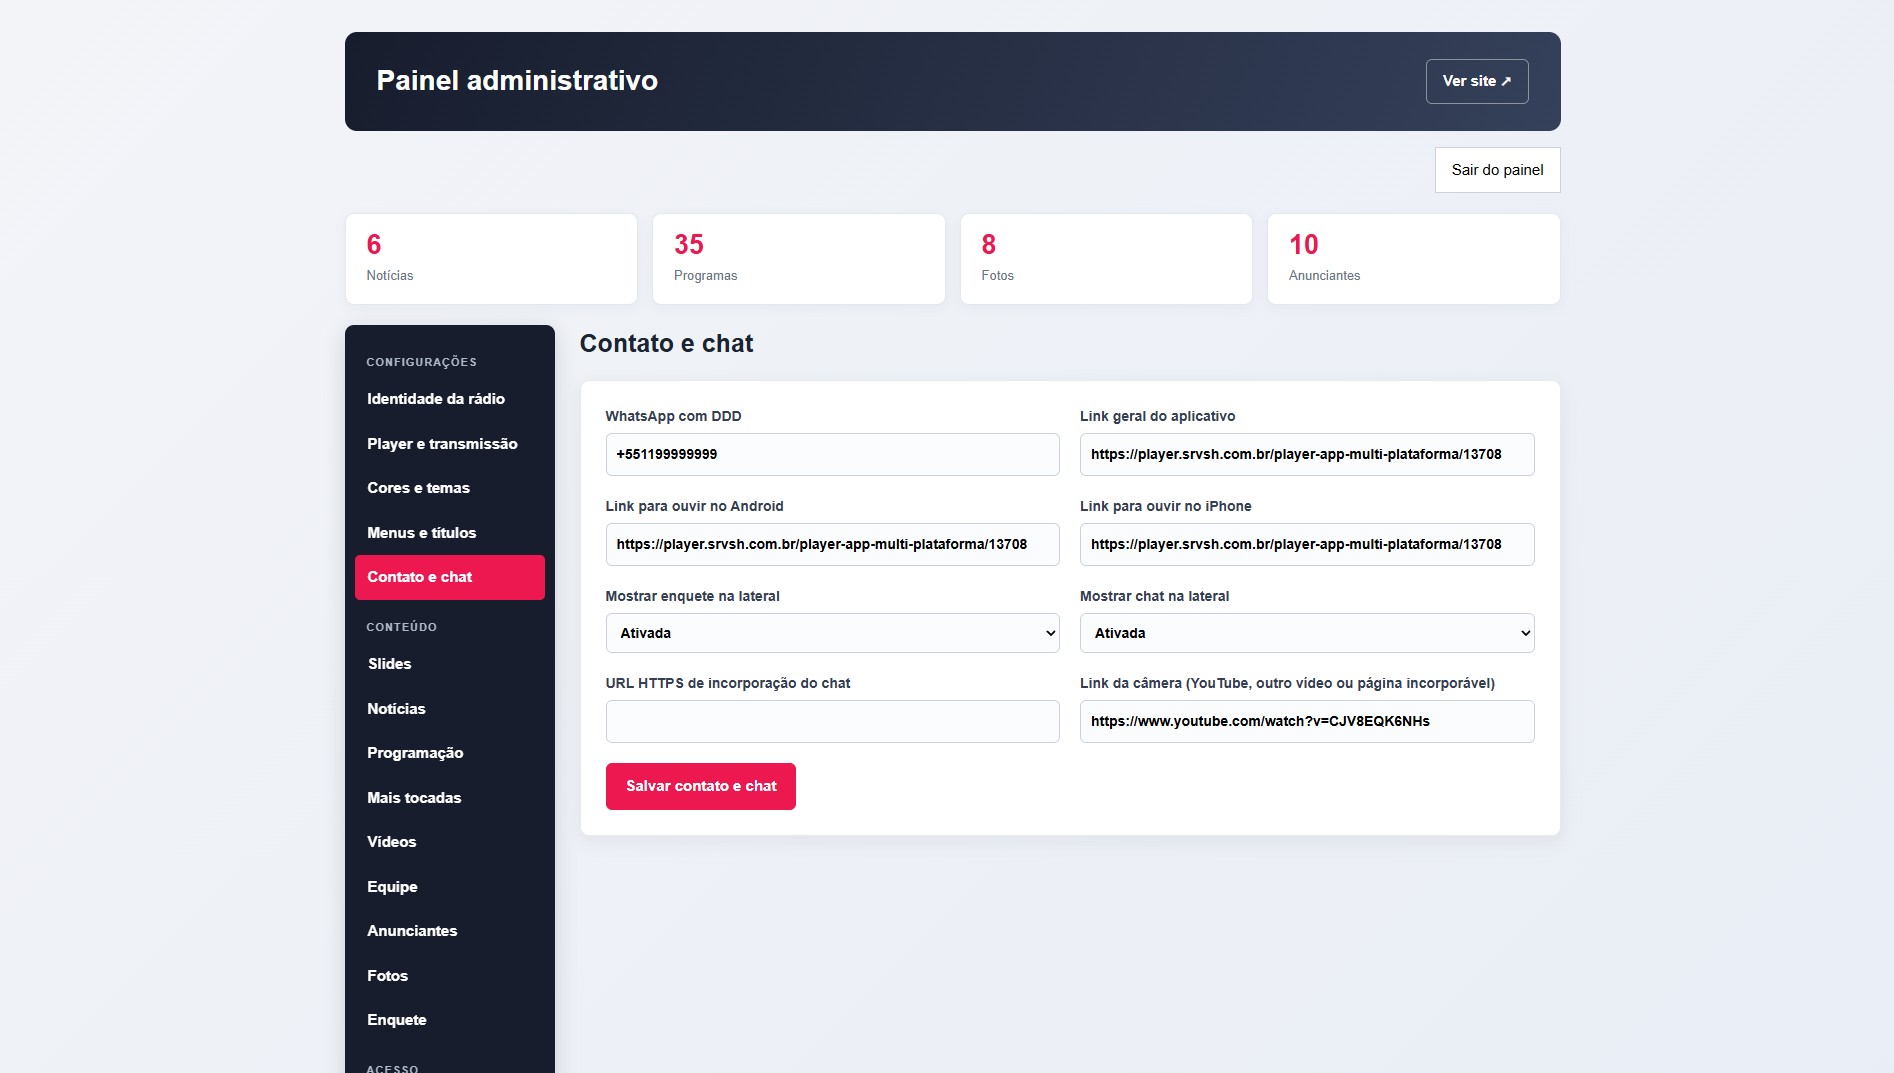The height and width of the screenshot is (1073, 1894).
Task: Click the 35 Programas stat card
Action: 798,259
